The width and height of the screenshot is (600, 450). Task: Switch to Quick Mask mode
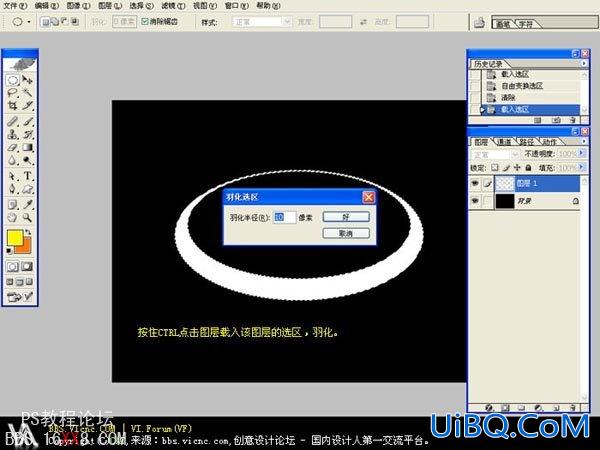tap(27, 266)
